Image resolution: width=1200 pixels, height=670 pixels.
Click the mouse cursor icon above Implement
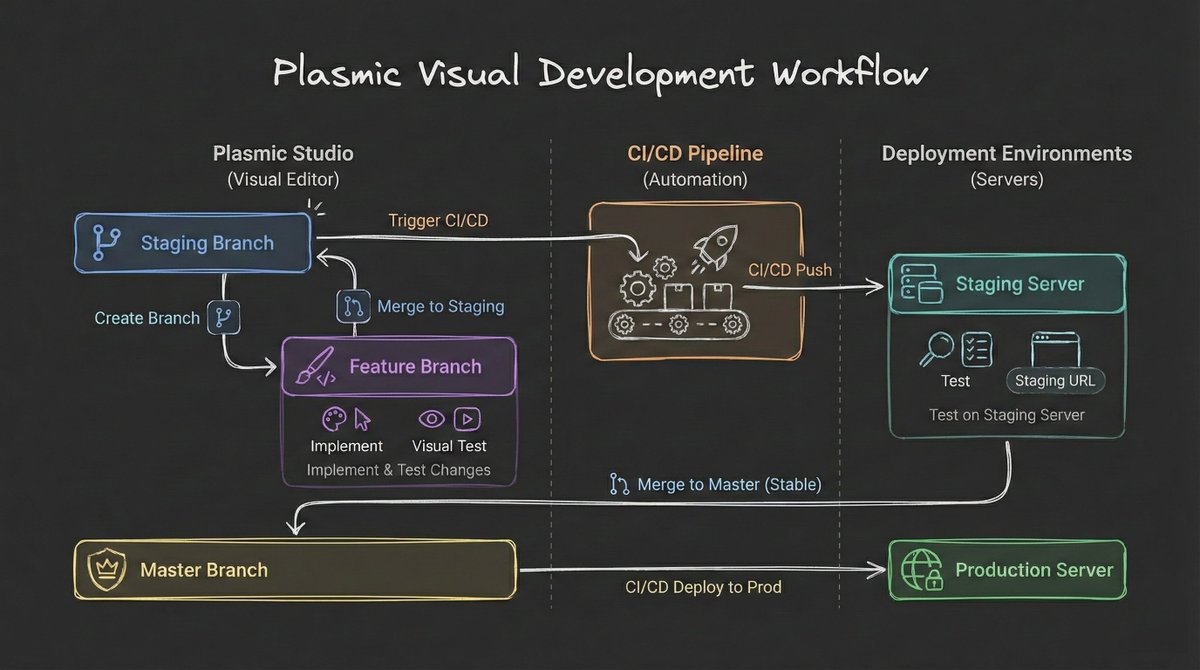[362, 419]
